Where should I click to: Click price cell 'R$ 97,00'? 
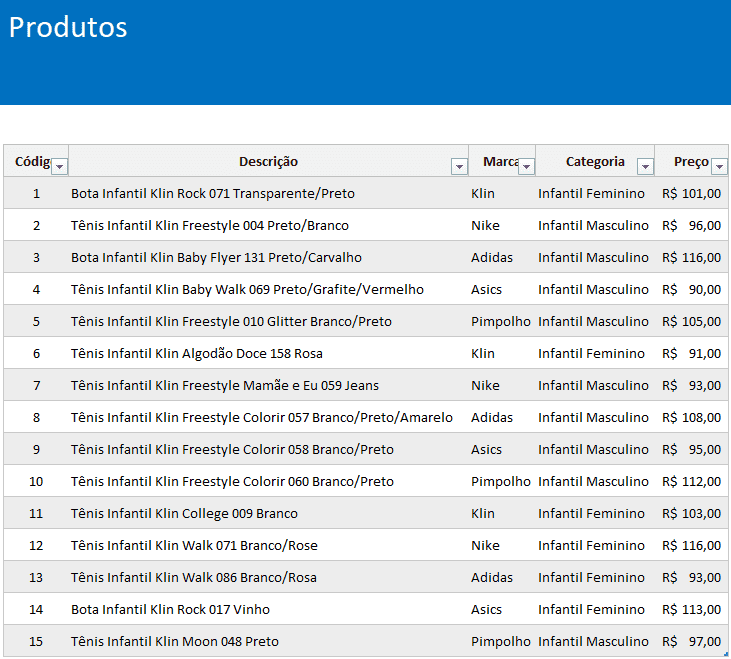click(x=692, y=641)
